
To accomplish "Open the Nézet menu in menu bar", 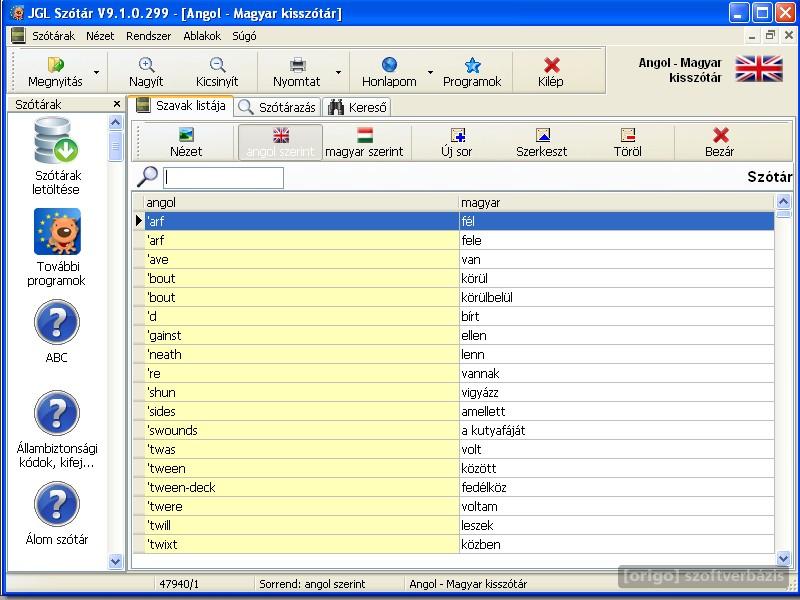I will click(100, 36).
